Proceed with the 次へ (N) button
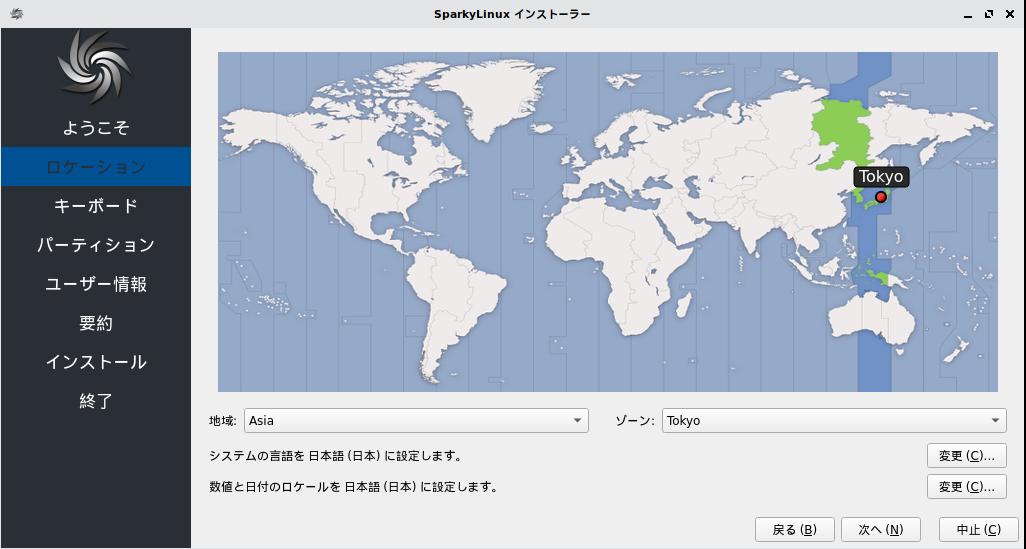Viewport: 1026px width, 549px height. [881, 529]
